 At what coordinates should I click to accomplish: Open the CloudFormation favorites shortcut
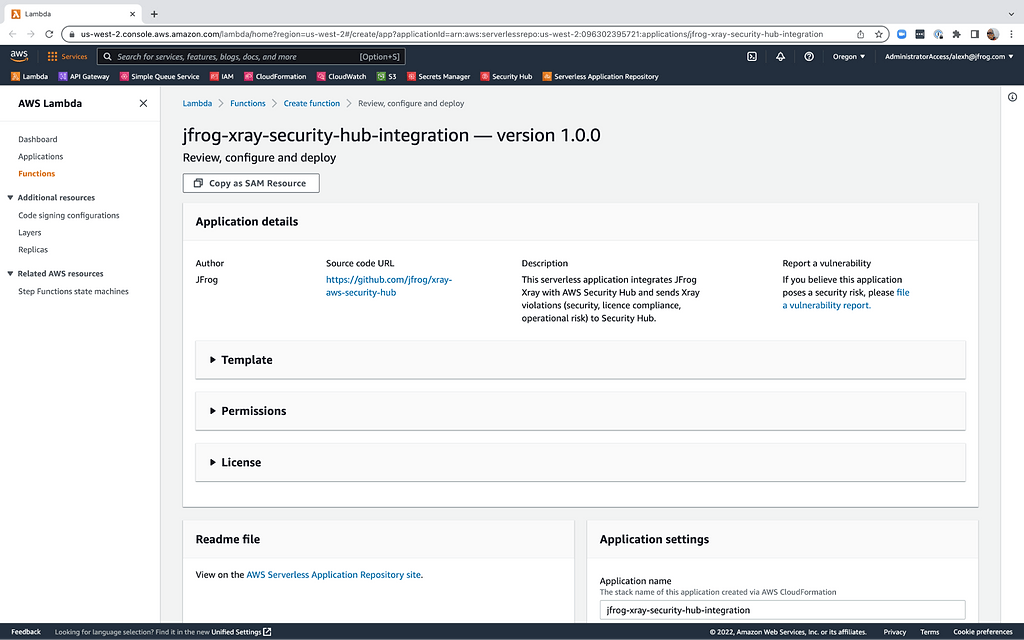click(275, 76)
